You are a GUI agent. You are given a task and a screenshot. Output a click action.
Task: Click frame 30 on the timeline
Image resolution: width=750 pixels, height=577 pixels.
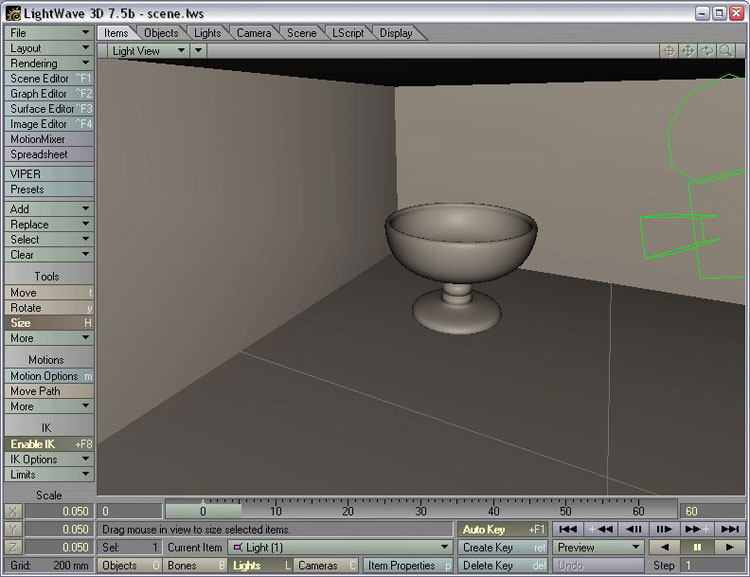421,511
